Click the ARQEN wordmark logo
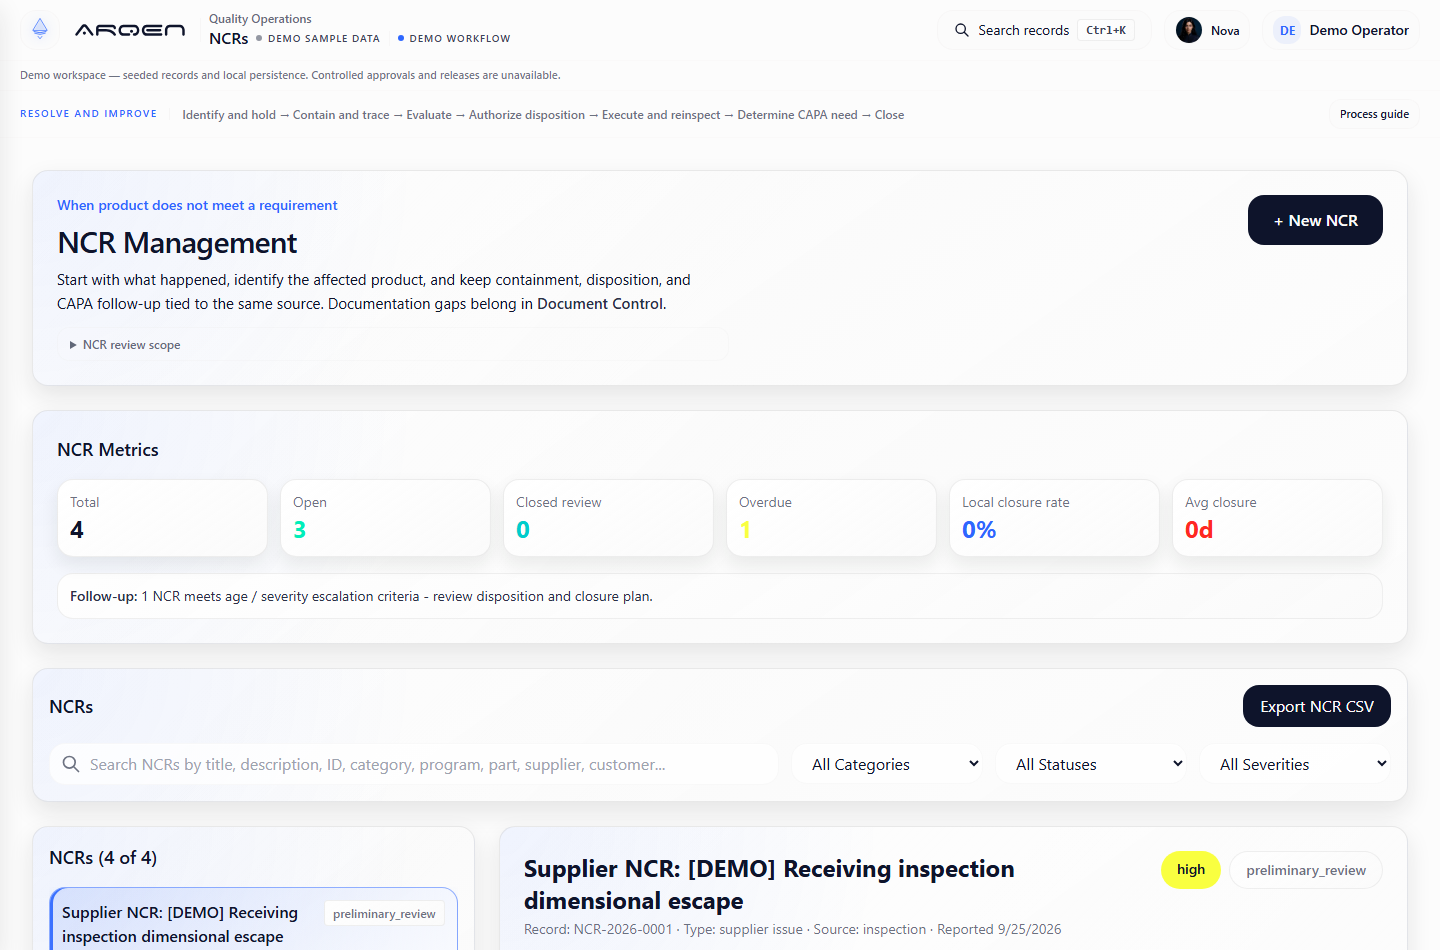 click(130, 30)
